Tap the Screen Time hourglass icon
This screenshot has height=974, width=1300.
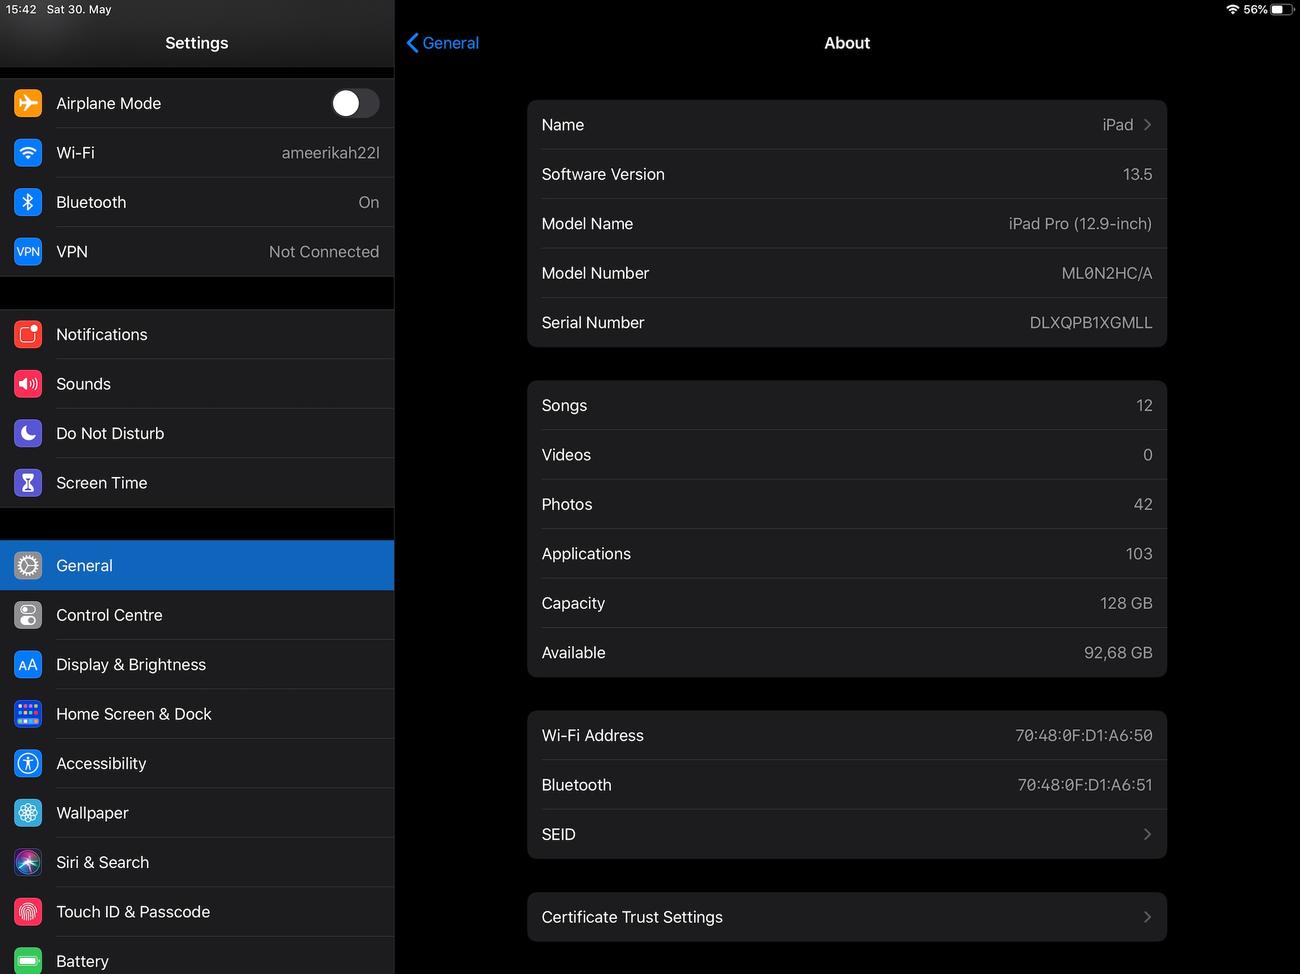(28, 483)
